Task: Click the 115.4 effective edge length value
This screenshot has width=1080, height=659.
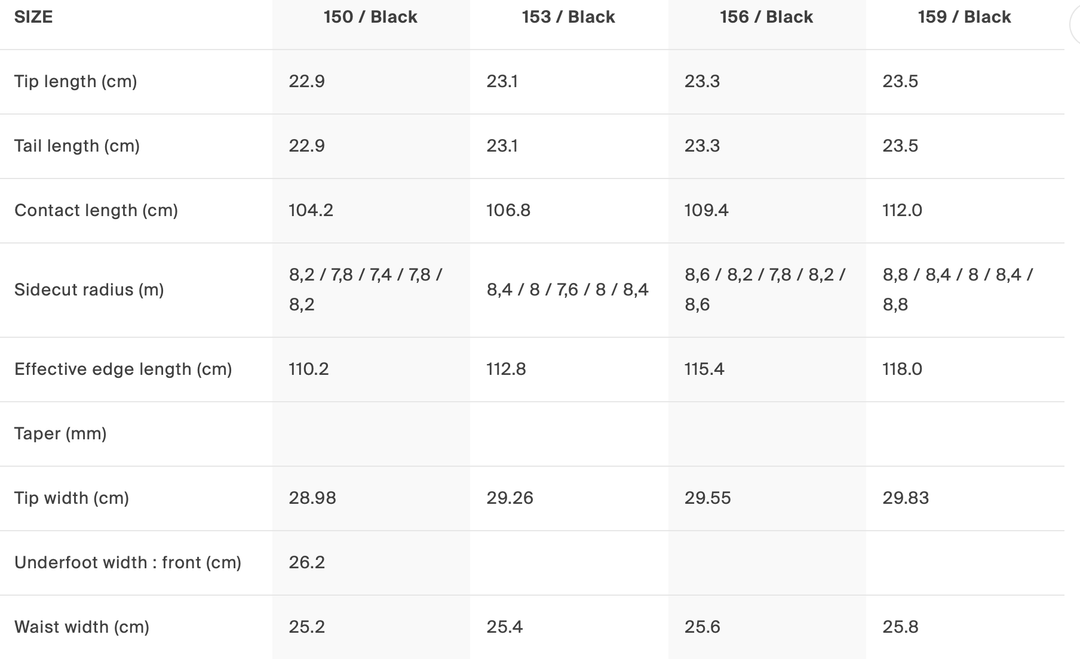Action: (704, 369)
